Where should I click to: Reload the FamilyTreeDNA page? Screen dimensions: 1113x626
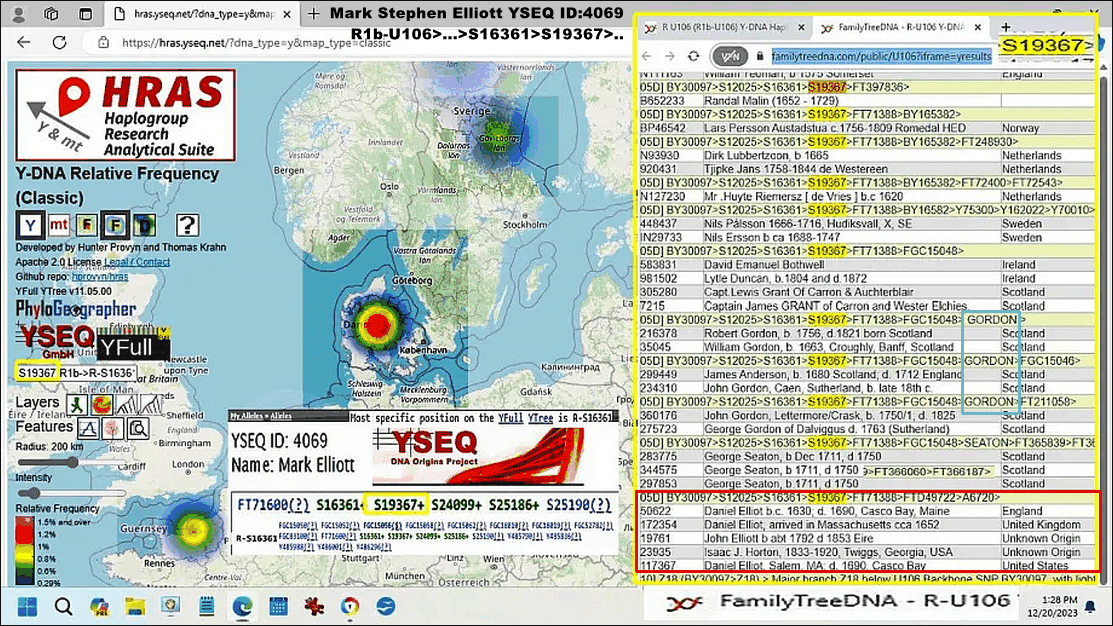click(693, 56)
